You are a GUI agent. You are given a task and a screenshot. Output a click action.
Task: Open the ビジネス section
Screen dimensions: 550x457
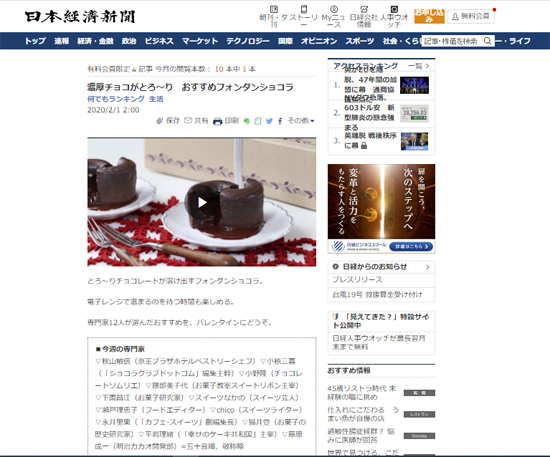point(159,41)
